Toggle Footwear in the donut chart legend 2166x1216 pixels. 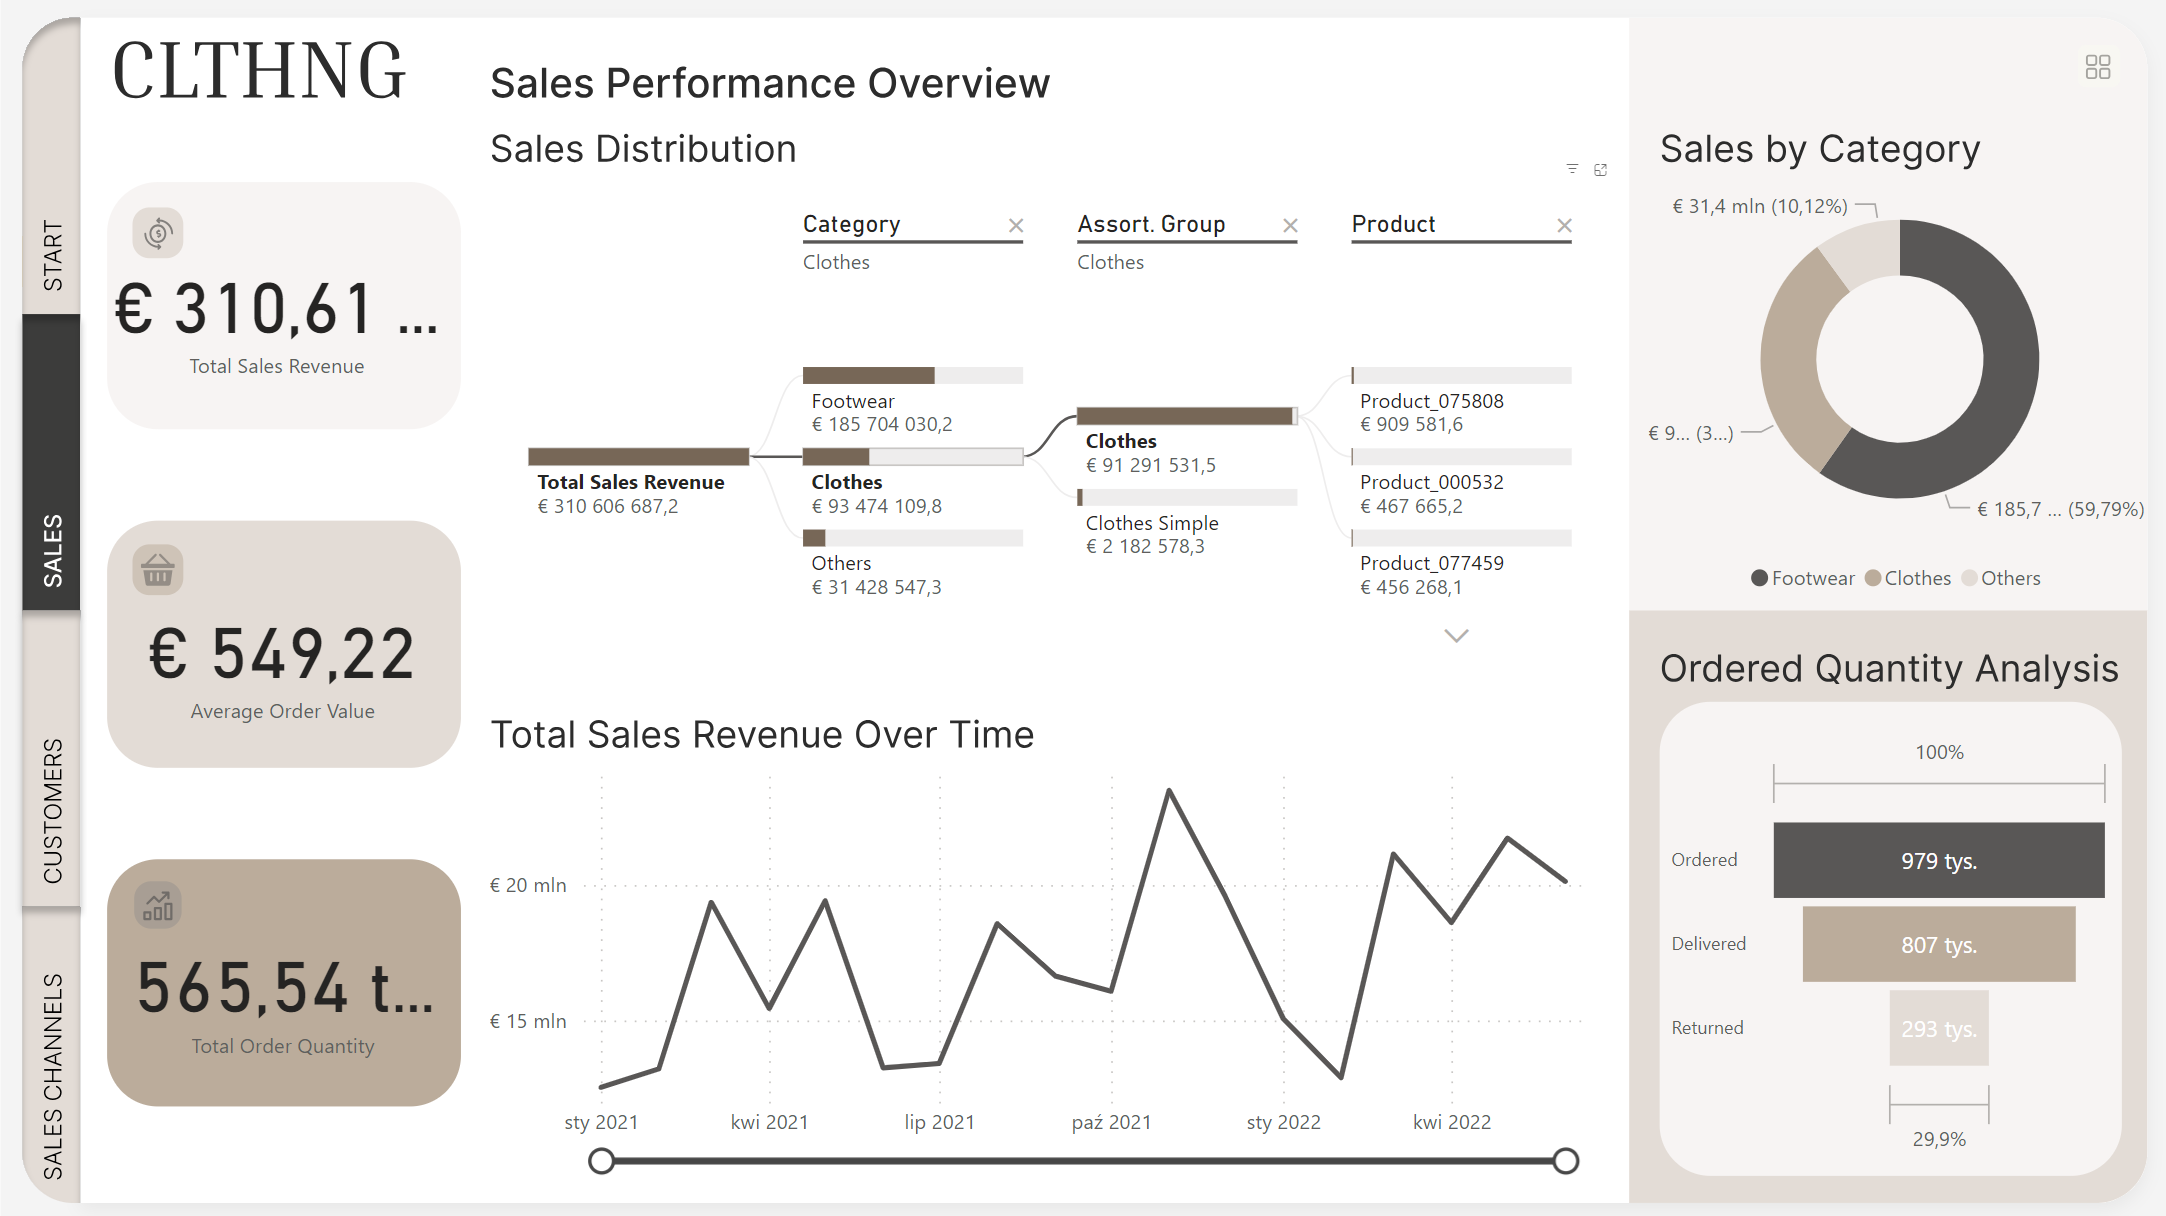point(1803,578)
